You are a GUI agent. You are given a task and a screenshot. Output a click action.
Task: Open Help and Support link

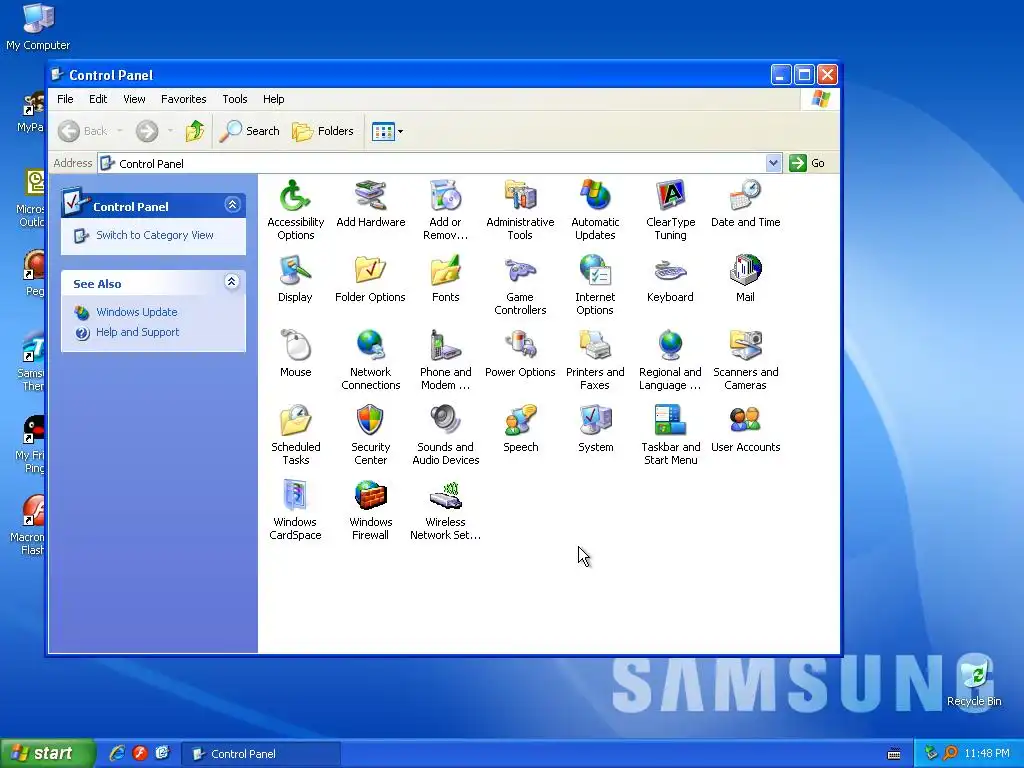(137, 332)
